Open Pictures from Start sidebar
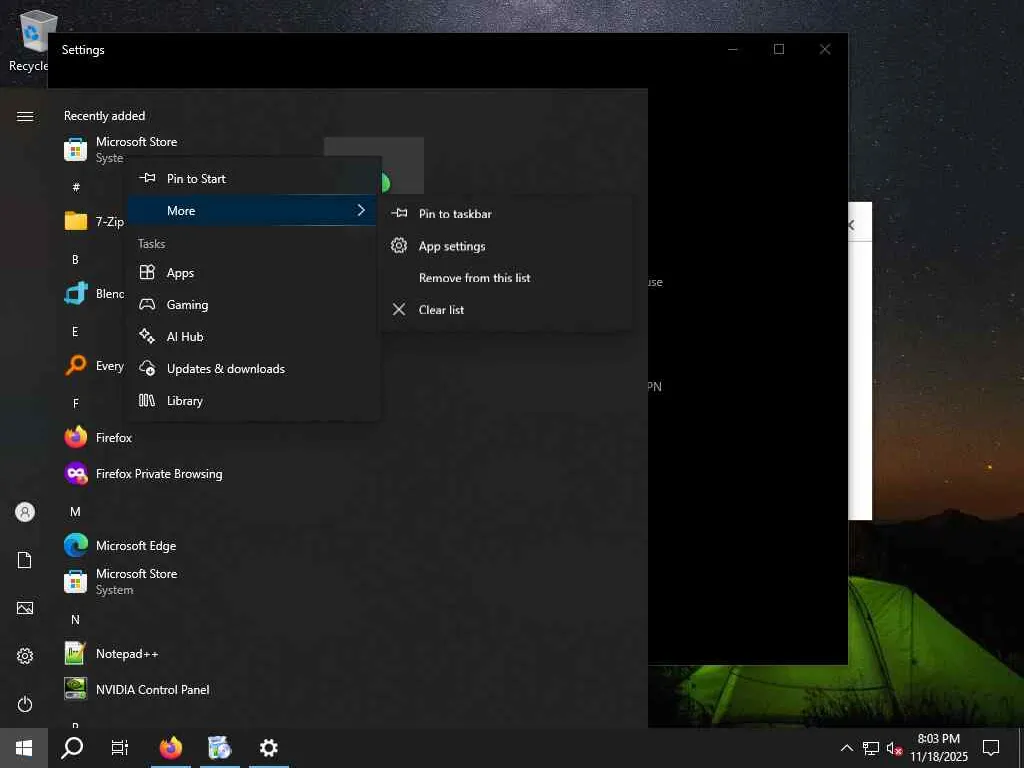The width and height of the screenshot is (1024, 768). point(25,608)
